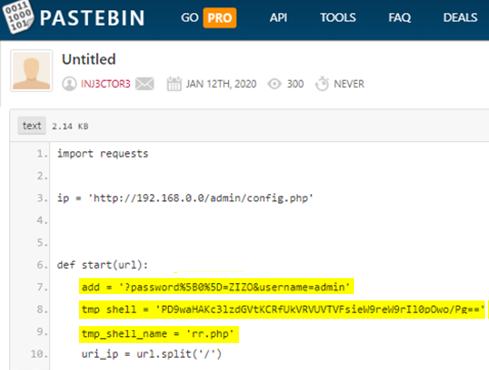Open the TOOLS menu item
The image size is (489, 370).
pyautogui.click(x=338, y=17)
